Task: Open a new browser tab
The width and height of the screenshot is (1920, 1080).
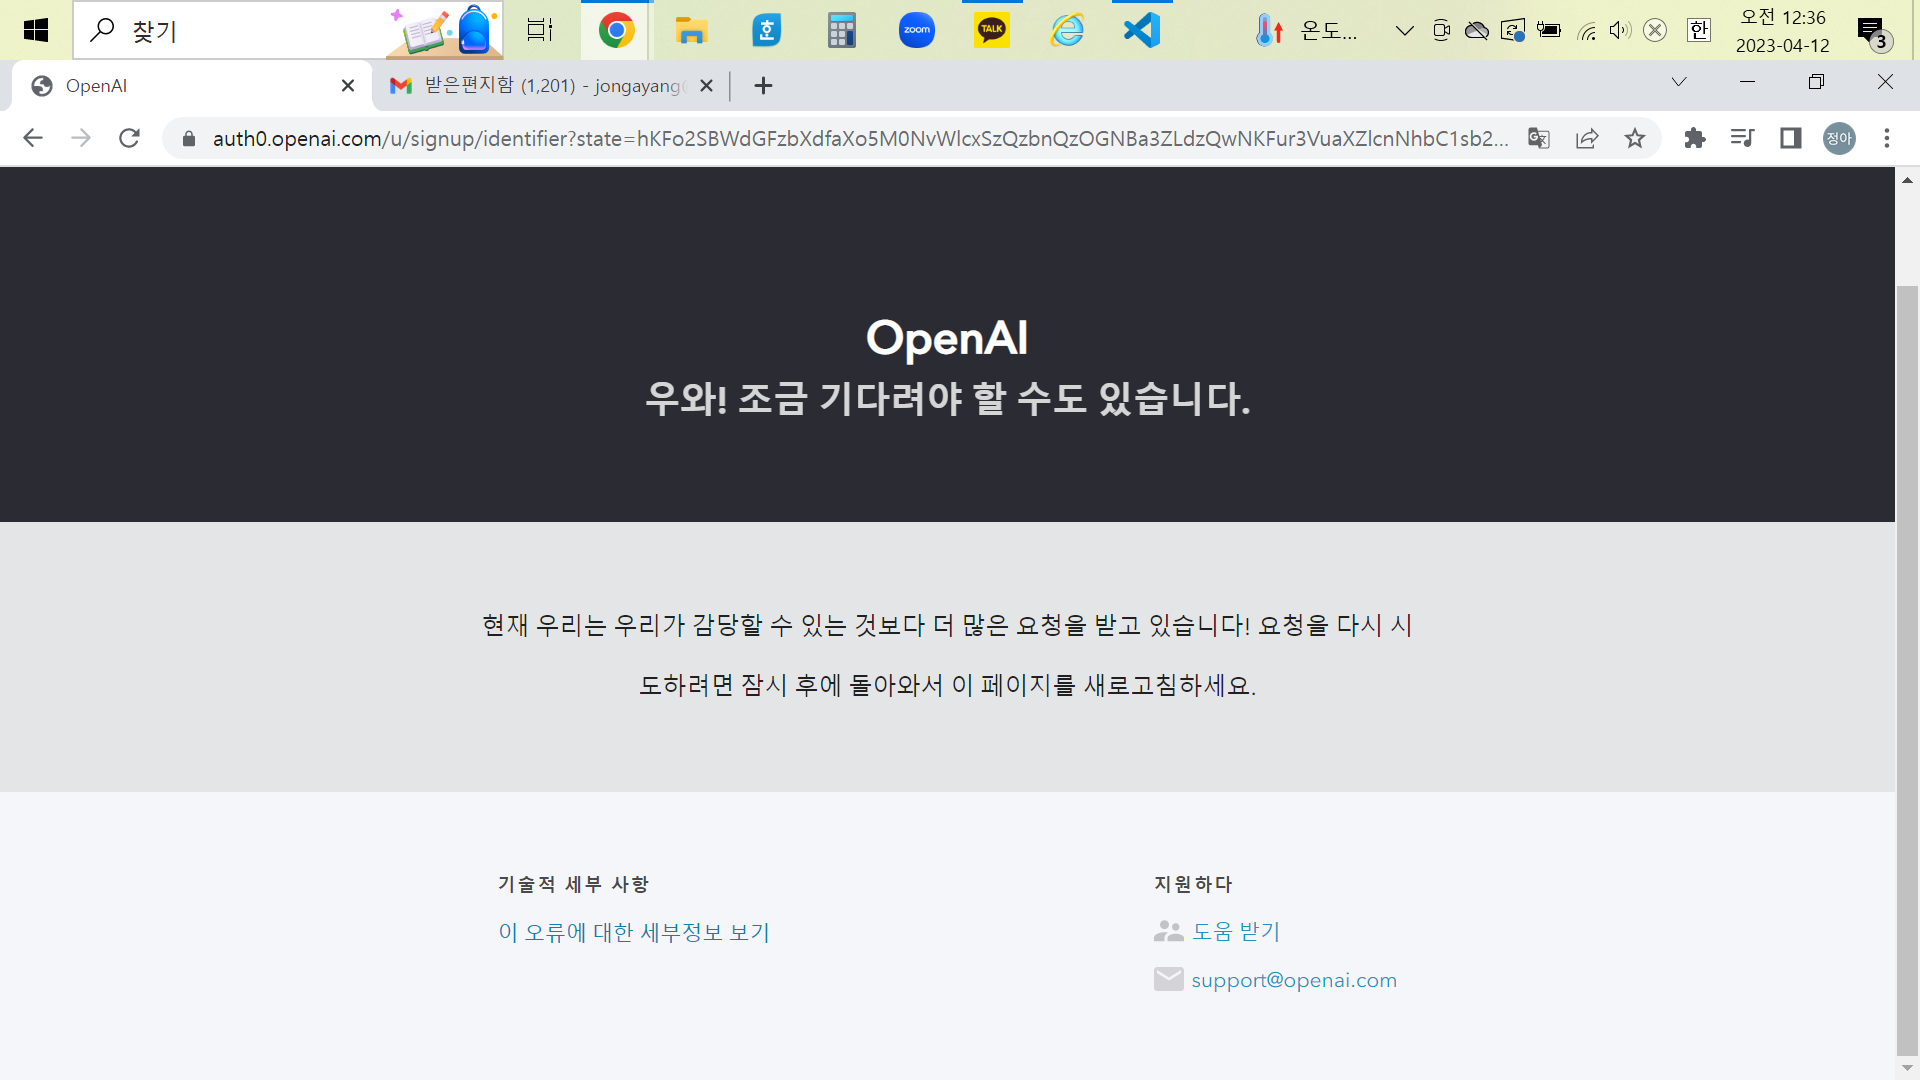Action: 763,86
